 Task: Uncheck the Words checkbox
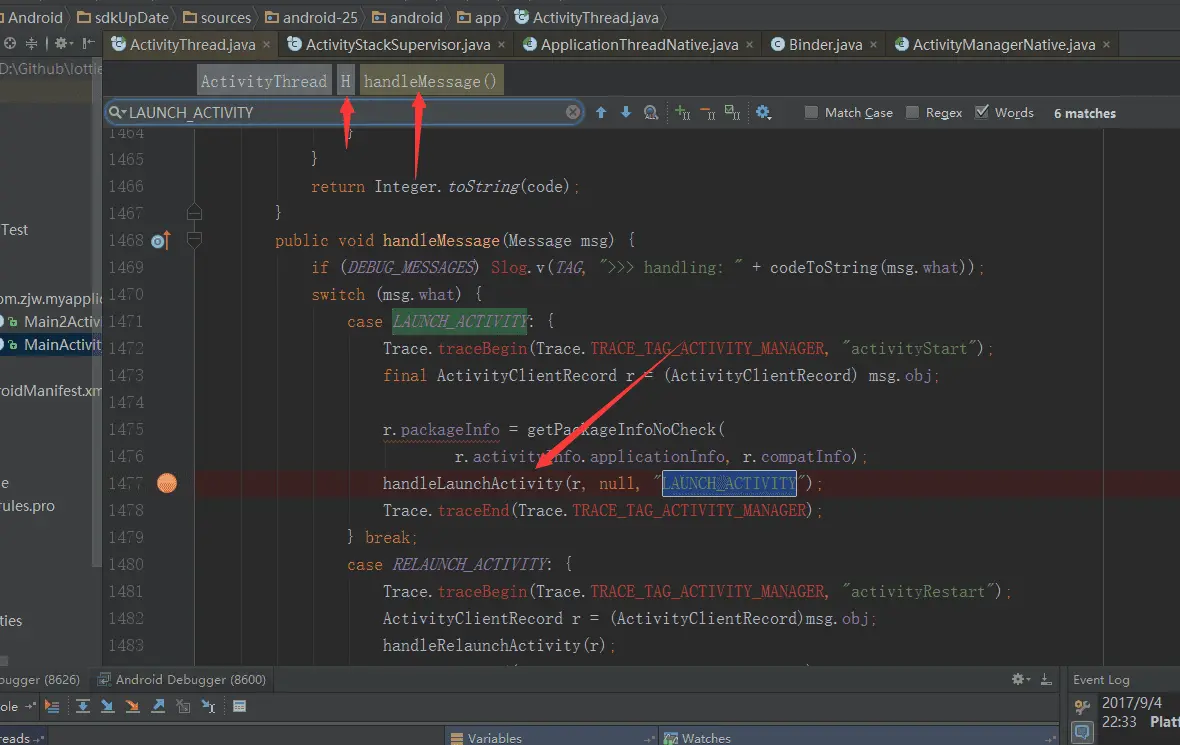pos(981,112)
